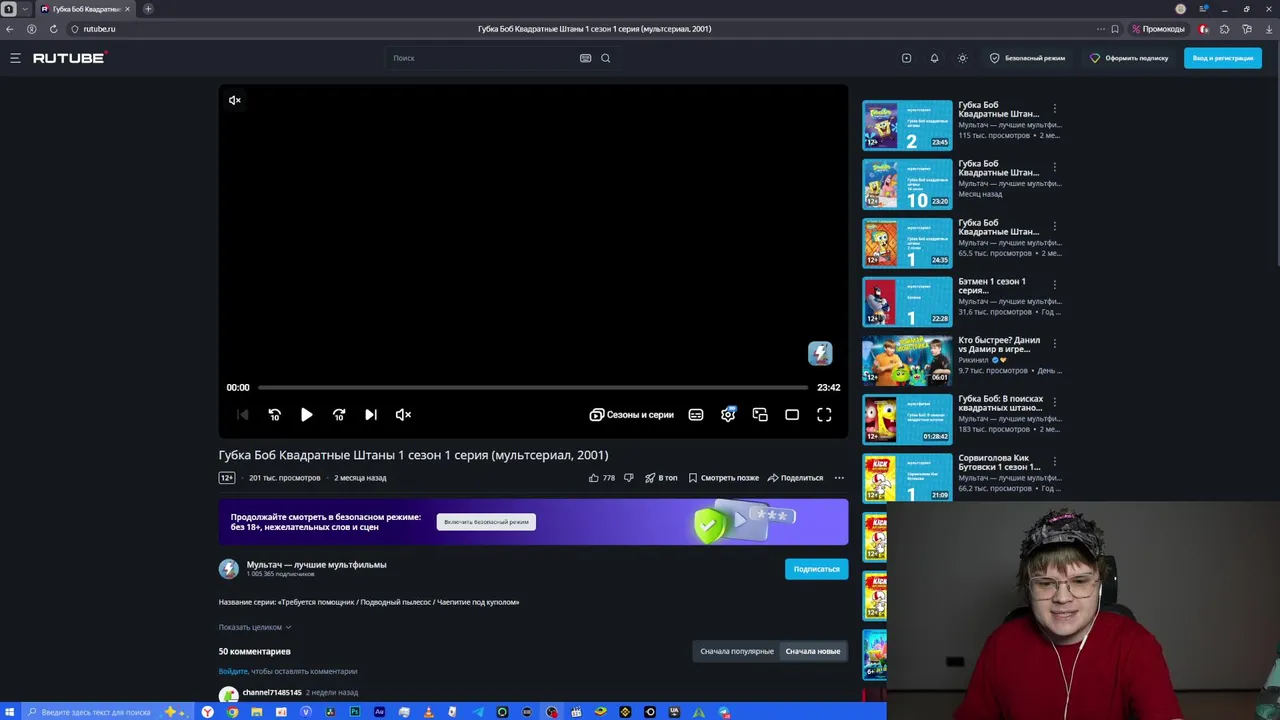Screen dimensions: 1280x720
Task: Open the recommended thumbnail showing episode 10
Action: pos(908,184)
